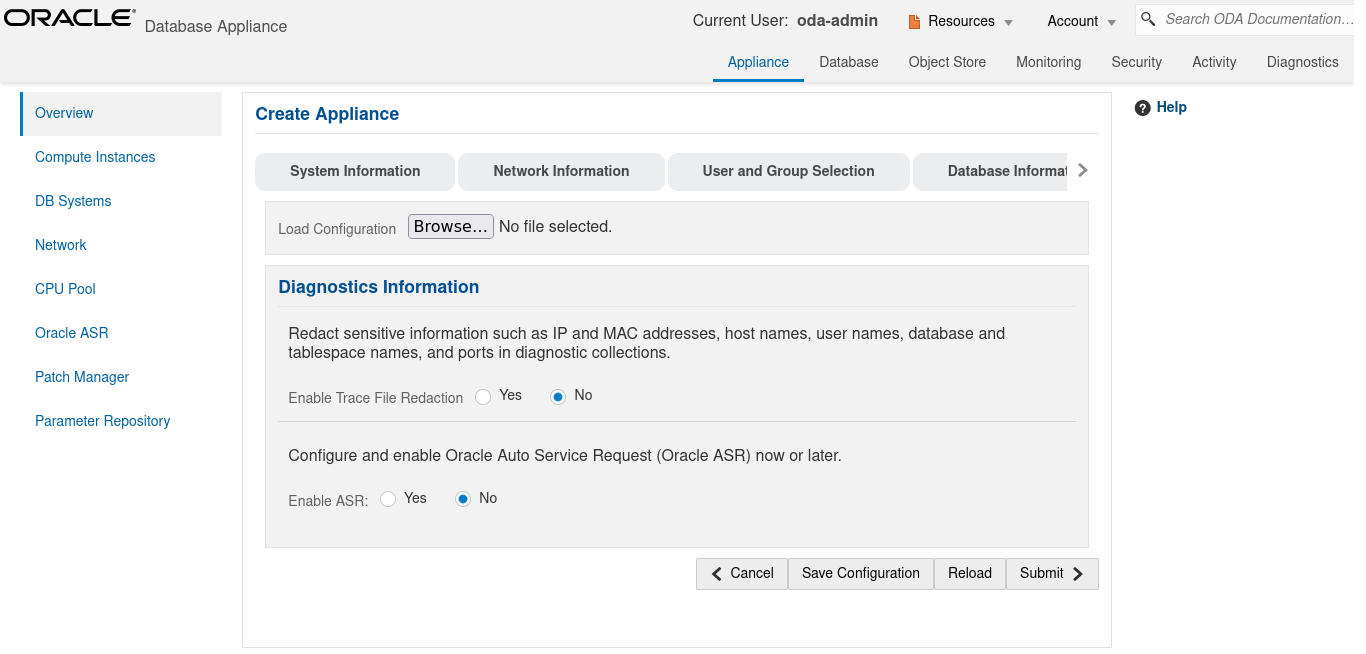Open Patch Manager in the sidebar
The width and height of the screenshot is (1366, 654).
pyautogui.click(x=82, y=377)
